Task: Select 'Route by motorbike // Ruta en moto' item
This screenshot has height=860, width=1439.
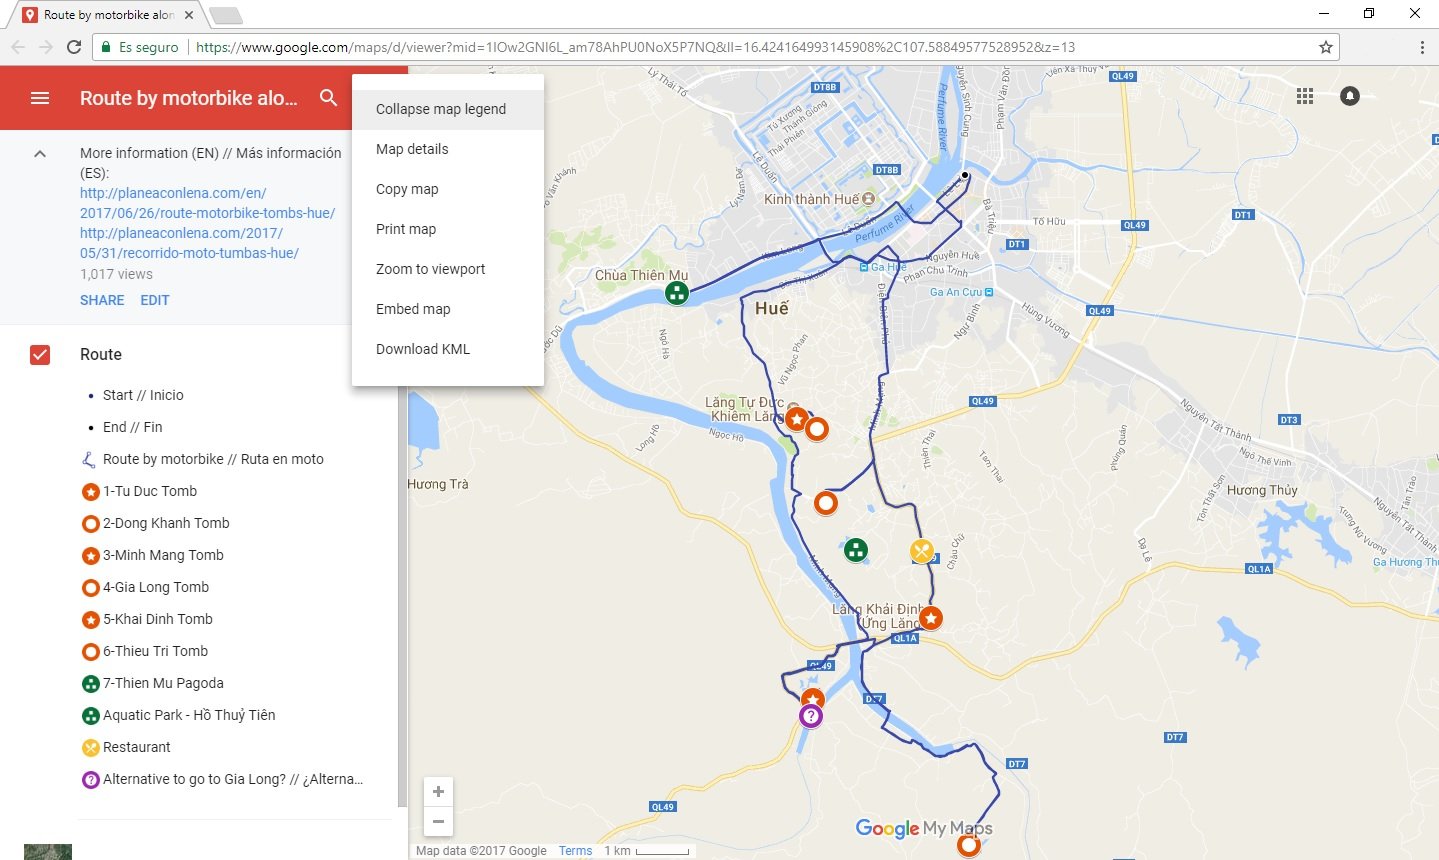Action: click(x=213, y=459)
